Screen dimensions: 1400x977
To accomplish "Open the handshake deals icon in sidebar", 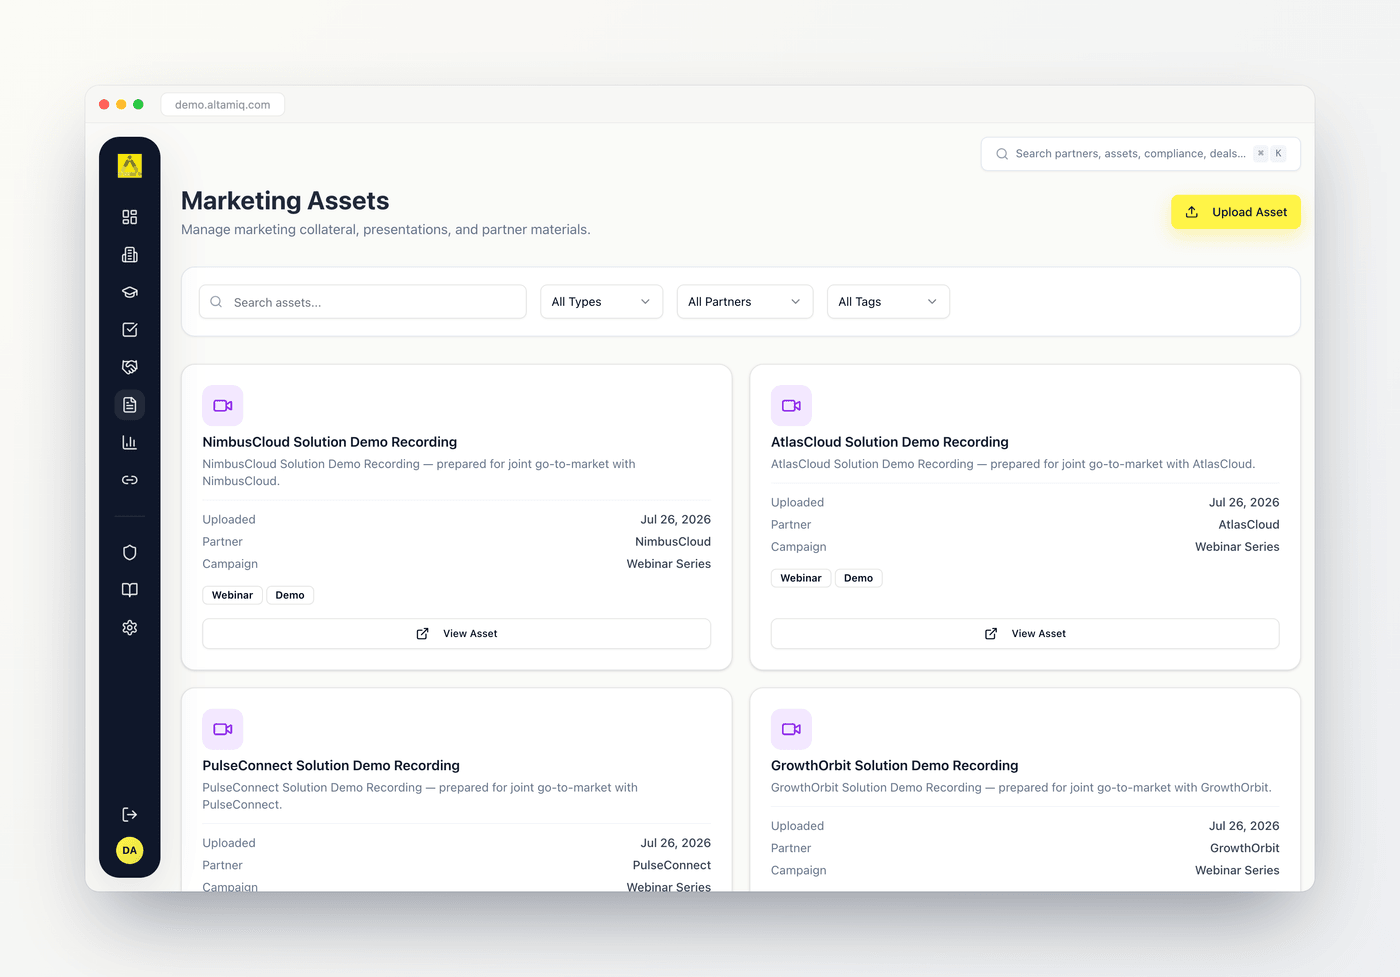I will click(130, 367).
